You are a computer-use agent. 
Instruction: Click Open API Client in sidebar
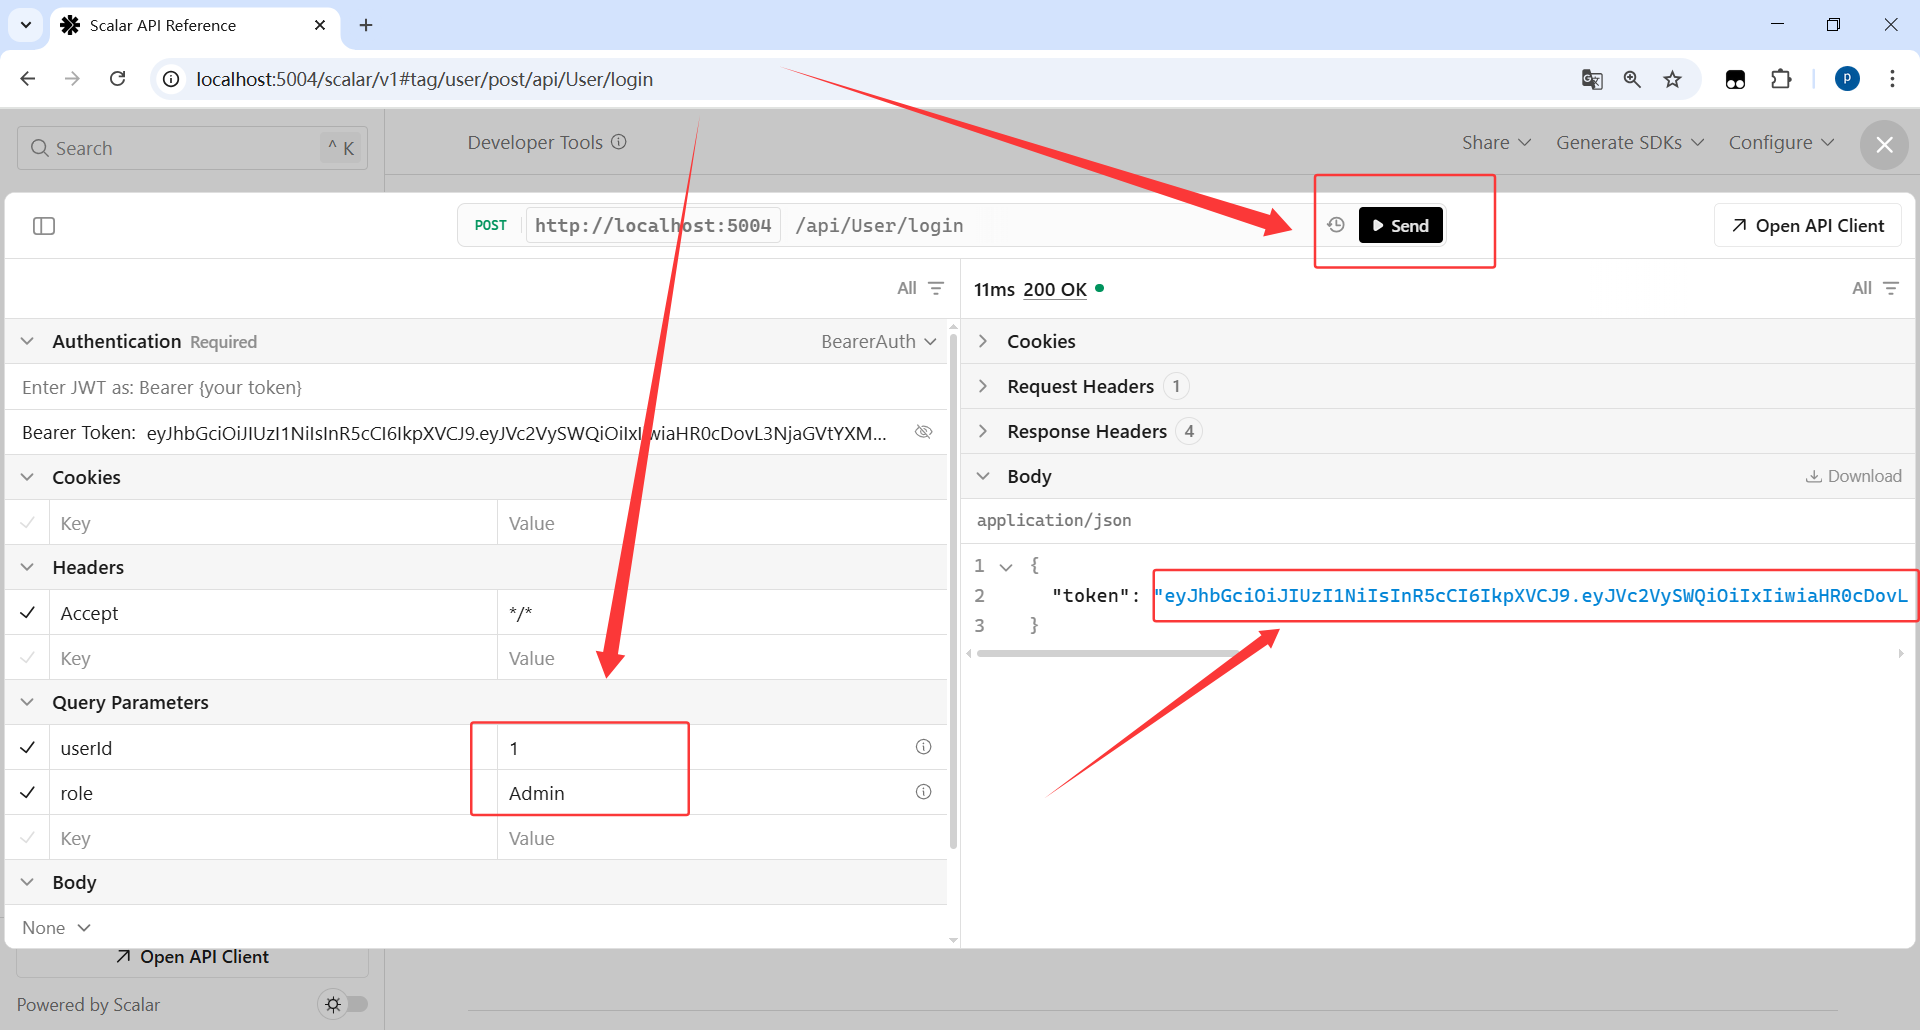point(193,957)
